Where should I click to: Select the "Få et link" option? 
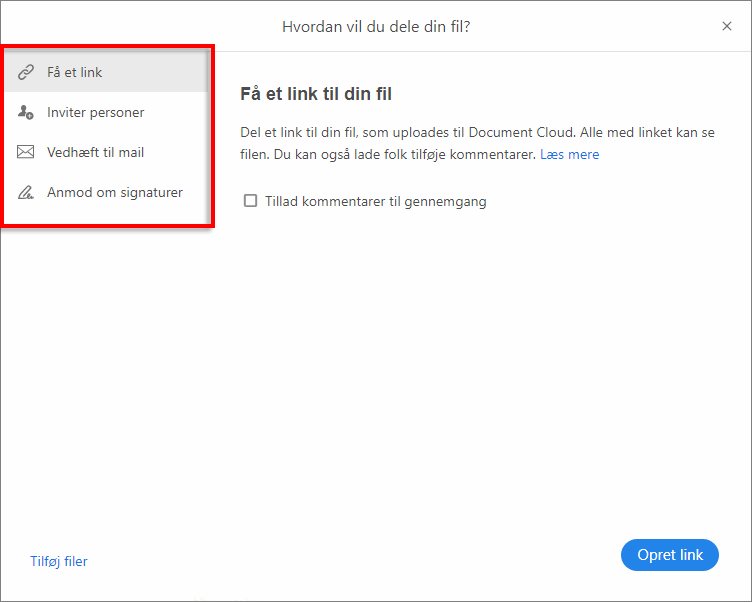coord(75,73)
